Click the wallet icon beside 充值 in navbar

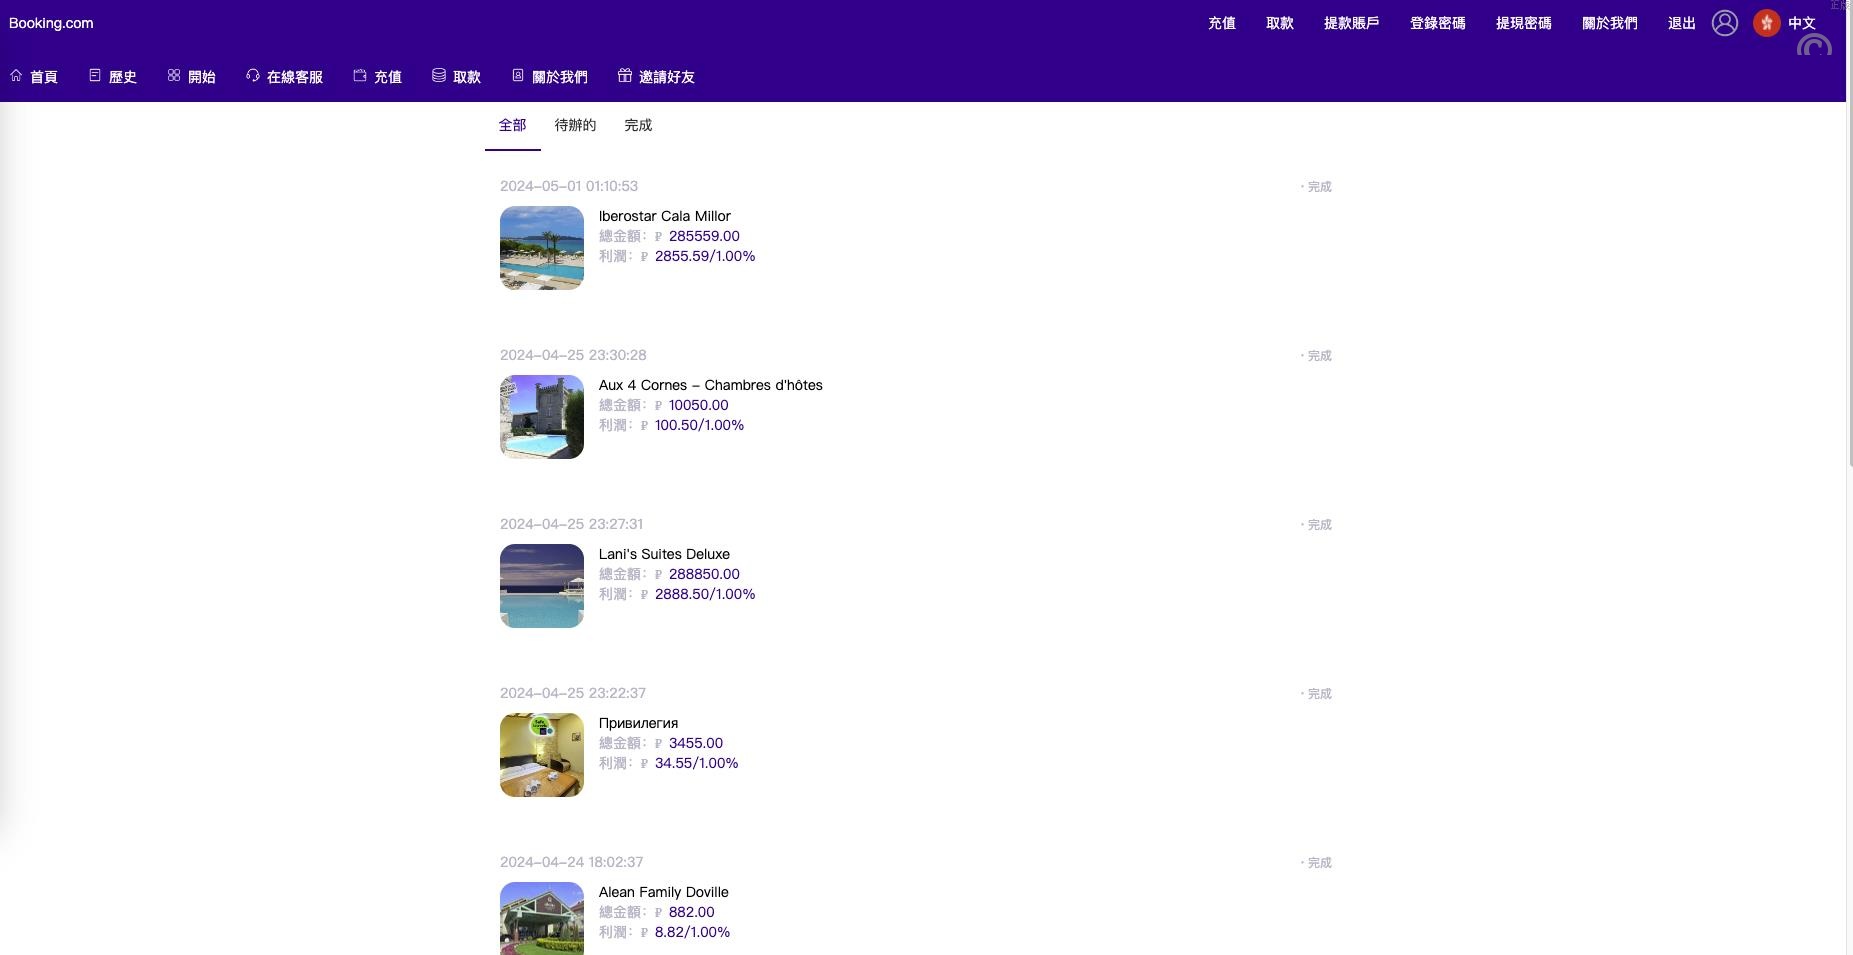(360, 76)
